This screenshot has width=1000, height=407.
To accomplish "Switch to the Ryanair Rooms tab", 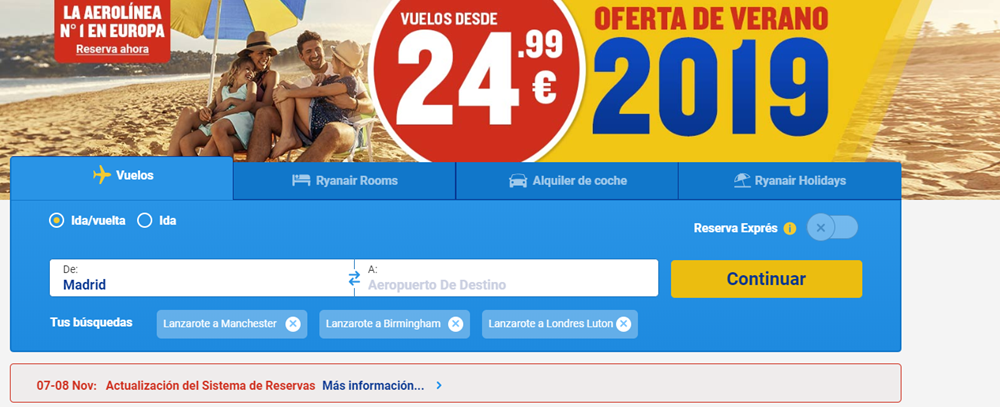I will (x=344, y=181).
